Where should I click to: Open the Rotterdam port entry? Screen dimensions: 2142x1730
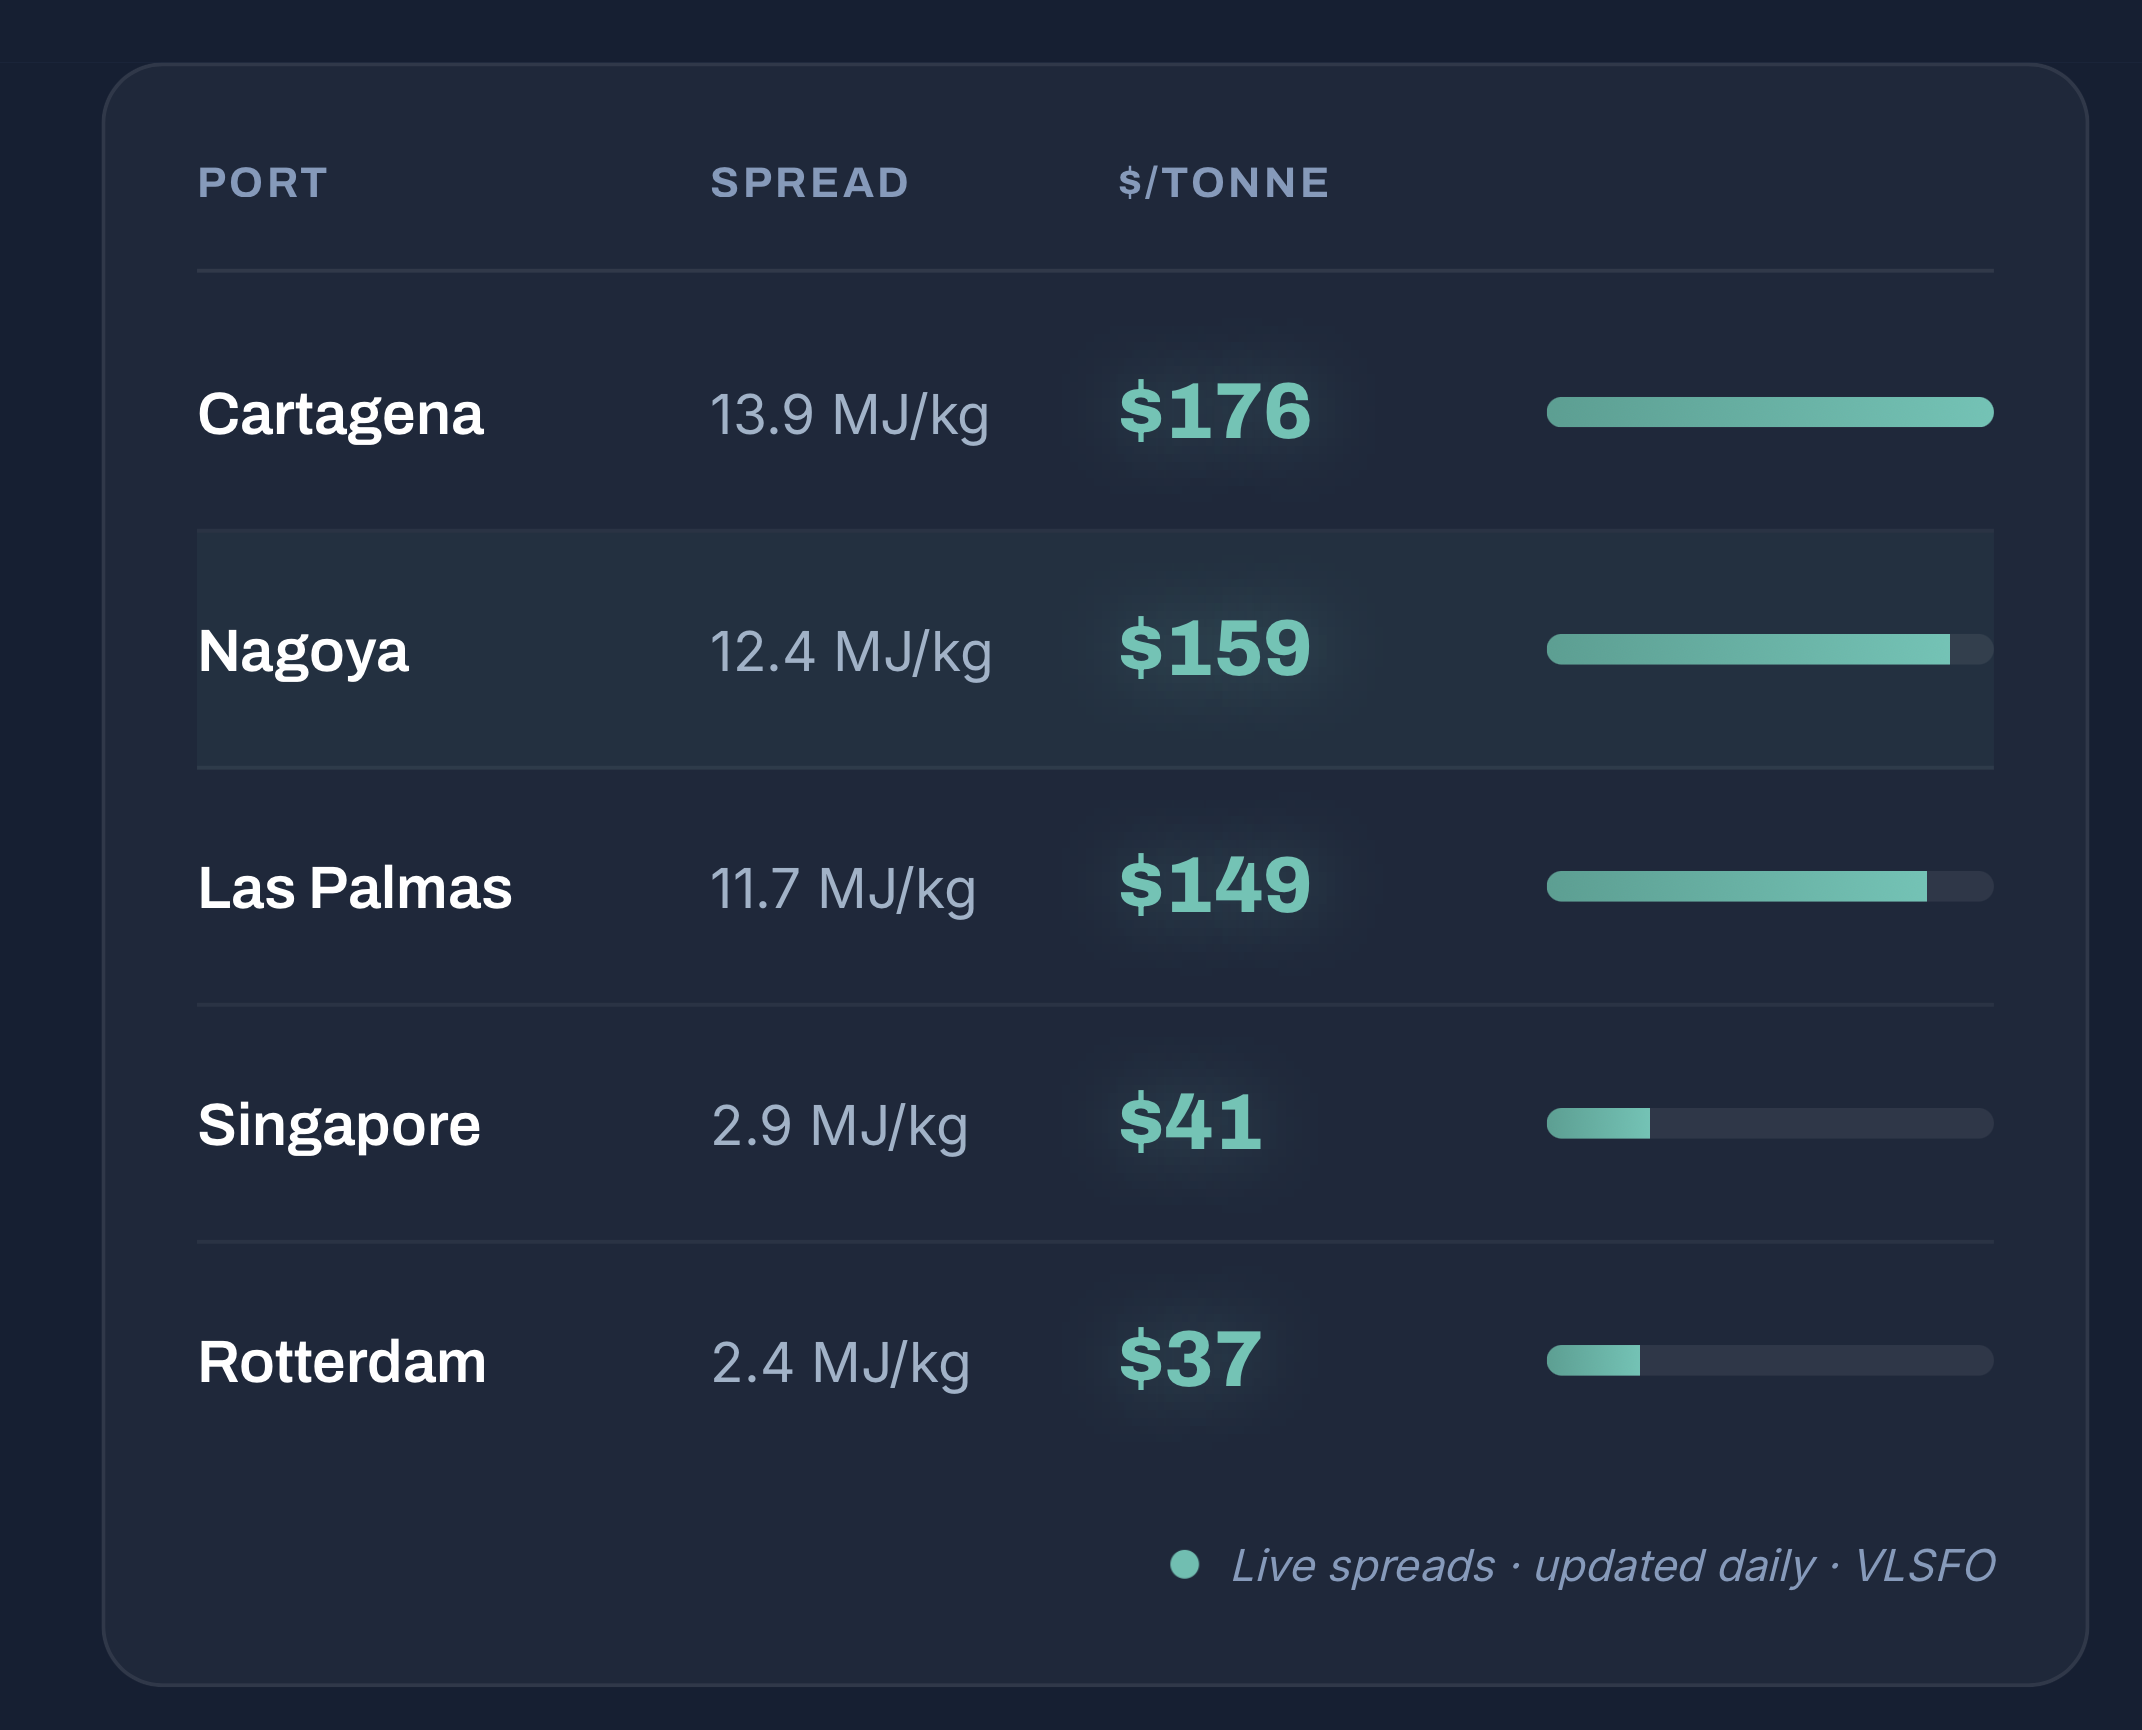point(342,1362)
